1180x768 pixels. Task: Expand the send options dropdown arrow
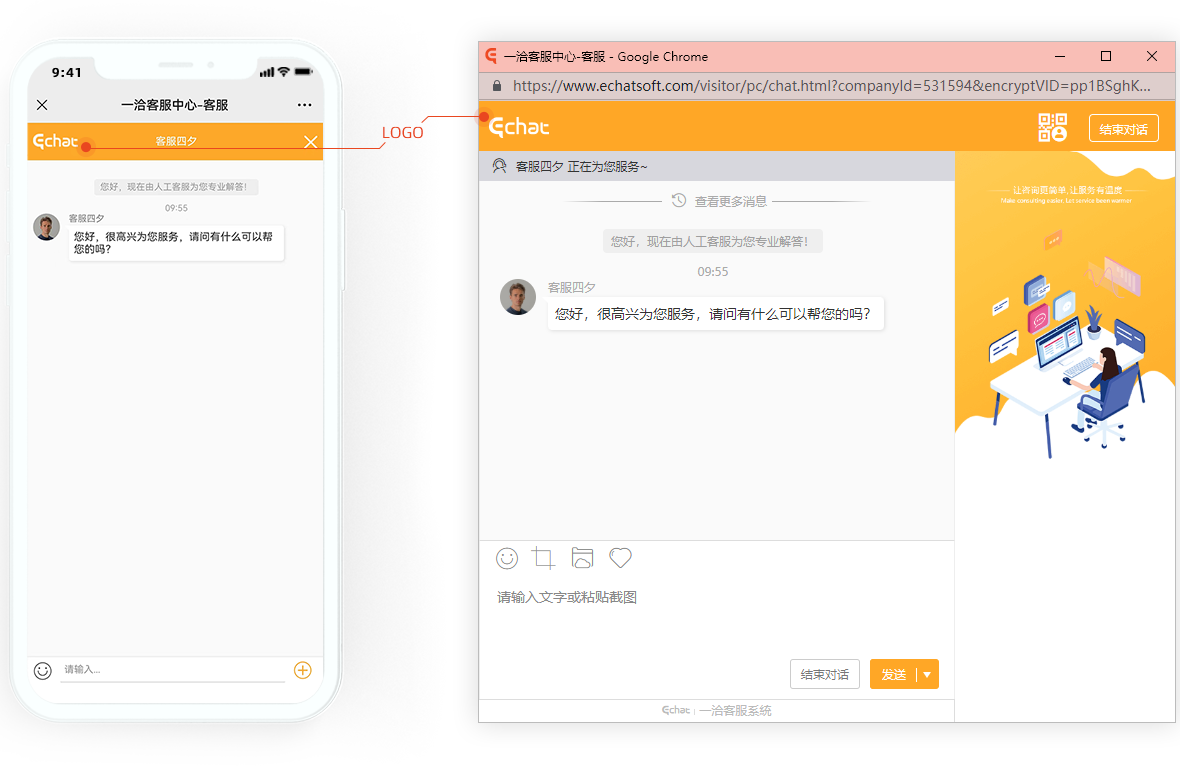[x=927, y=675]
